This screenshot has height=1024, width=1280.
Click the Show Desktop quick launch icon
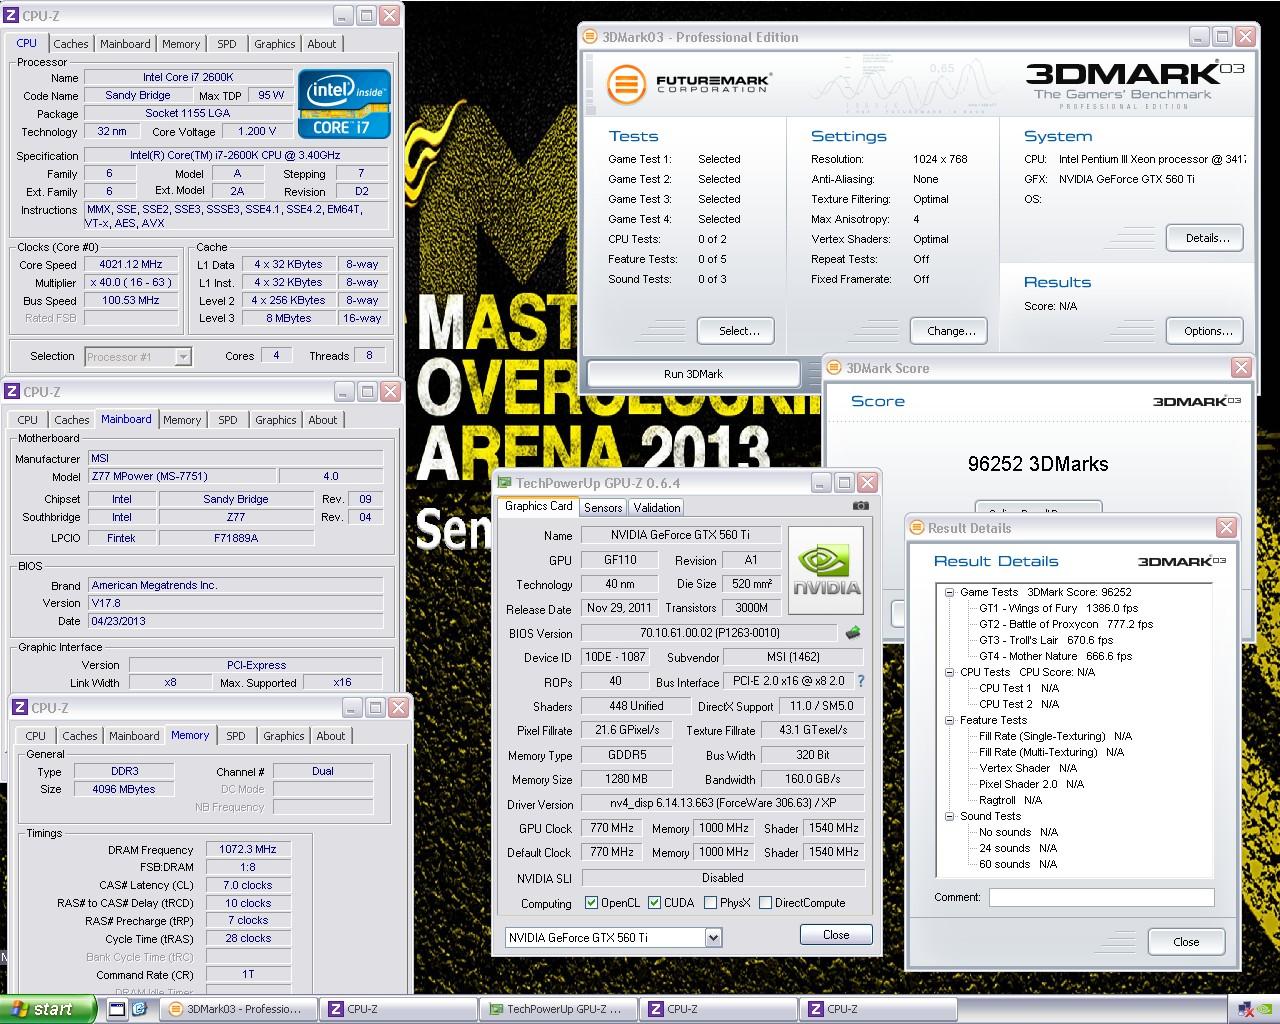(117, 1009)
